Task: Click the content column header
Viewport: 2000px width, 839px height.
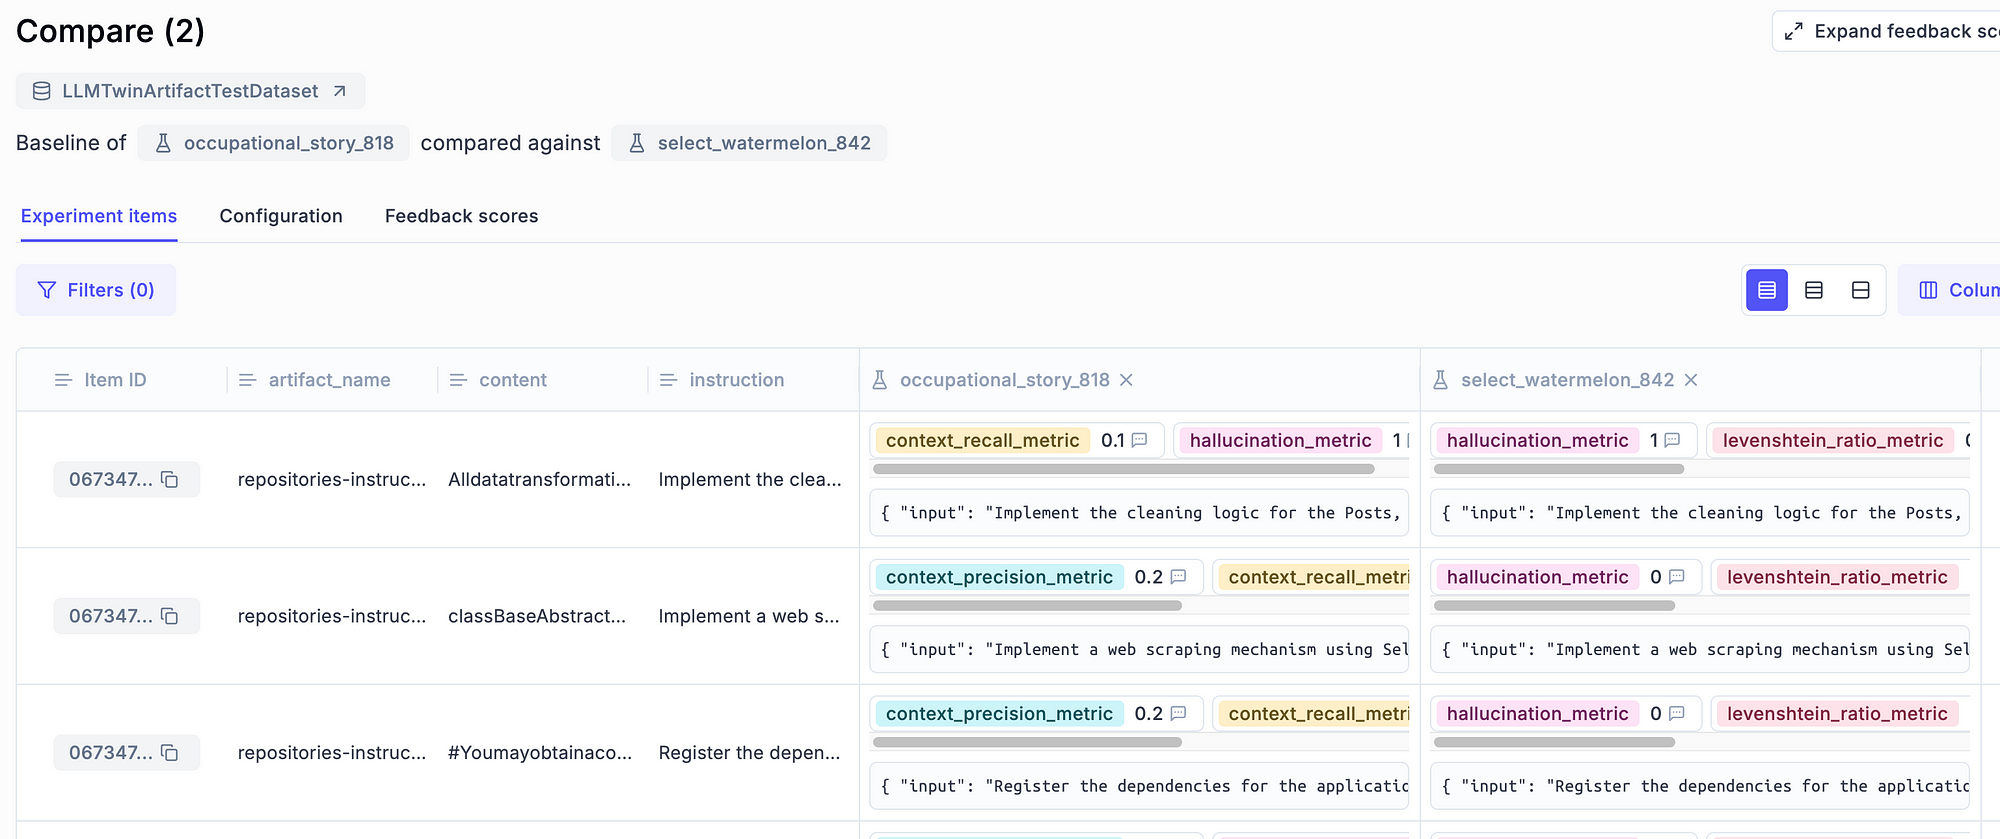Action: 512,380
